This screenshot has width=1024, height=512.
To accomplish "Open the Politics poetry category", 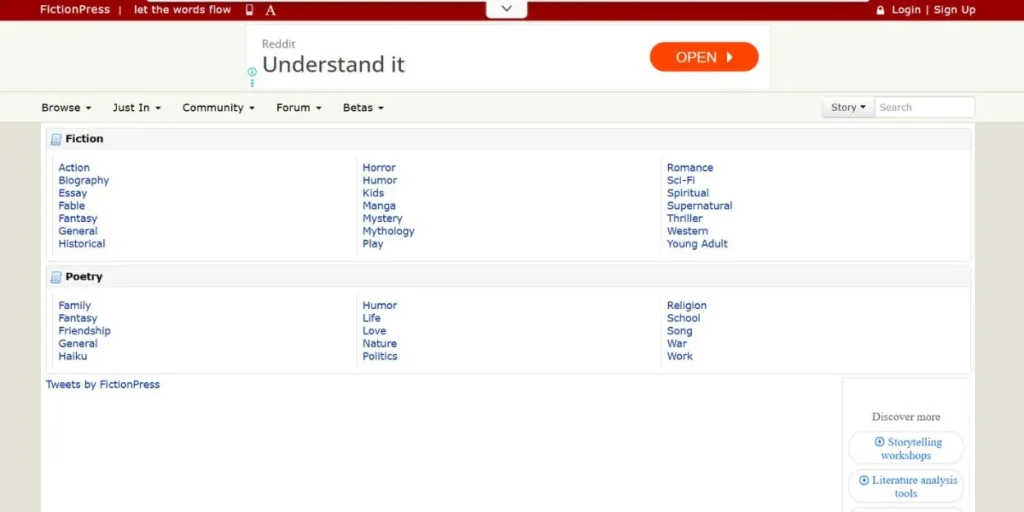I will click(380, 357).
